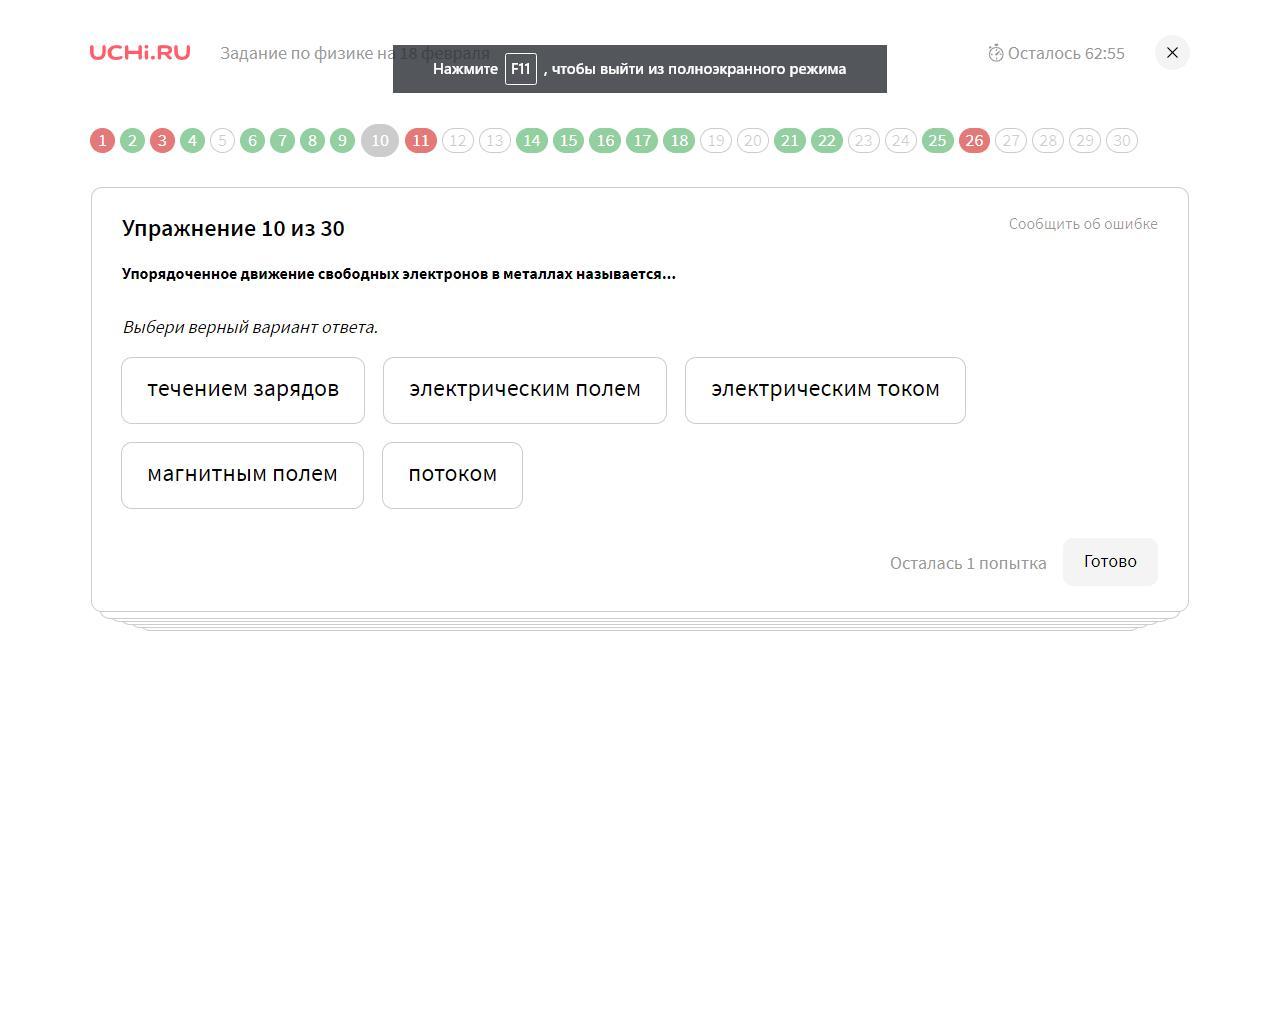This screenshot has height=1024, width=1280.
Task: Go to exercise 30
Action: pyautogui.click(x=1122, y=141)
